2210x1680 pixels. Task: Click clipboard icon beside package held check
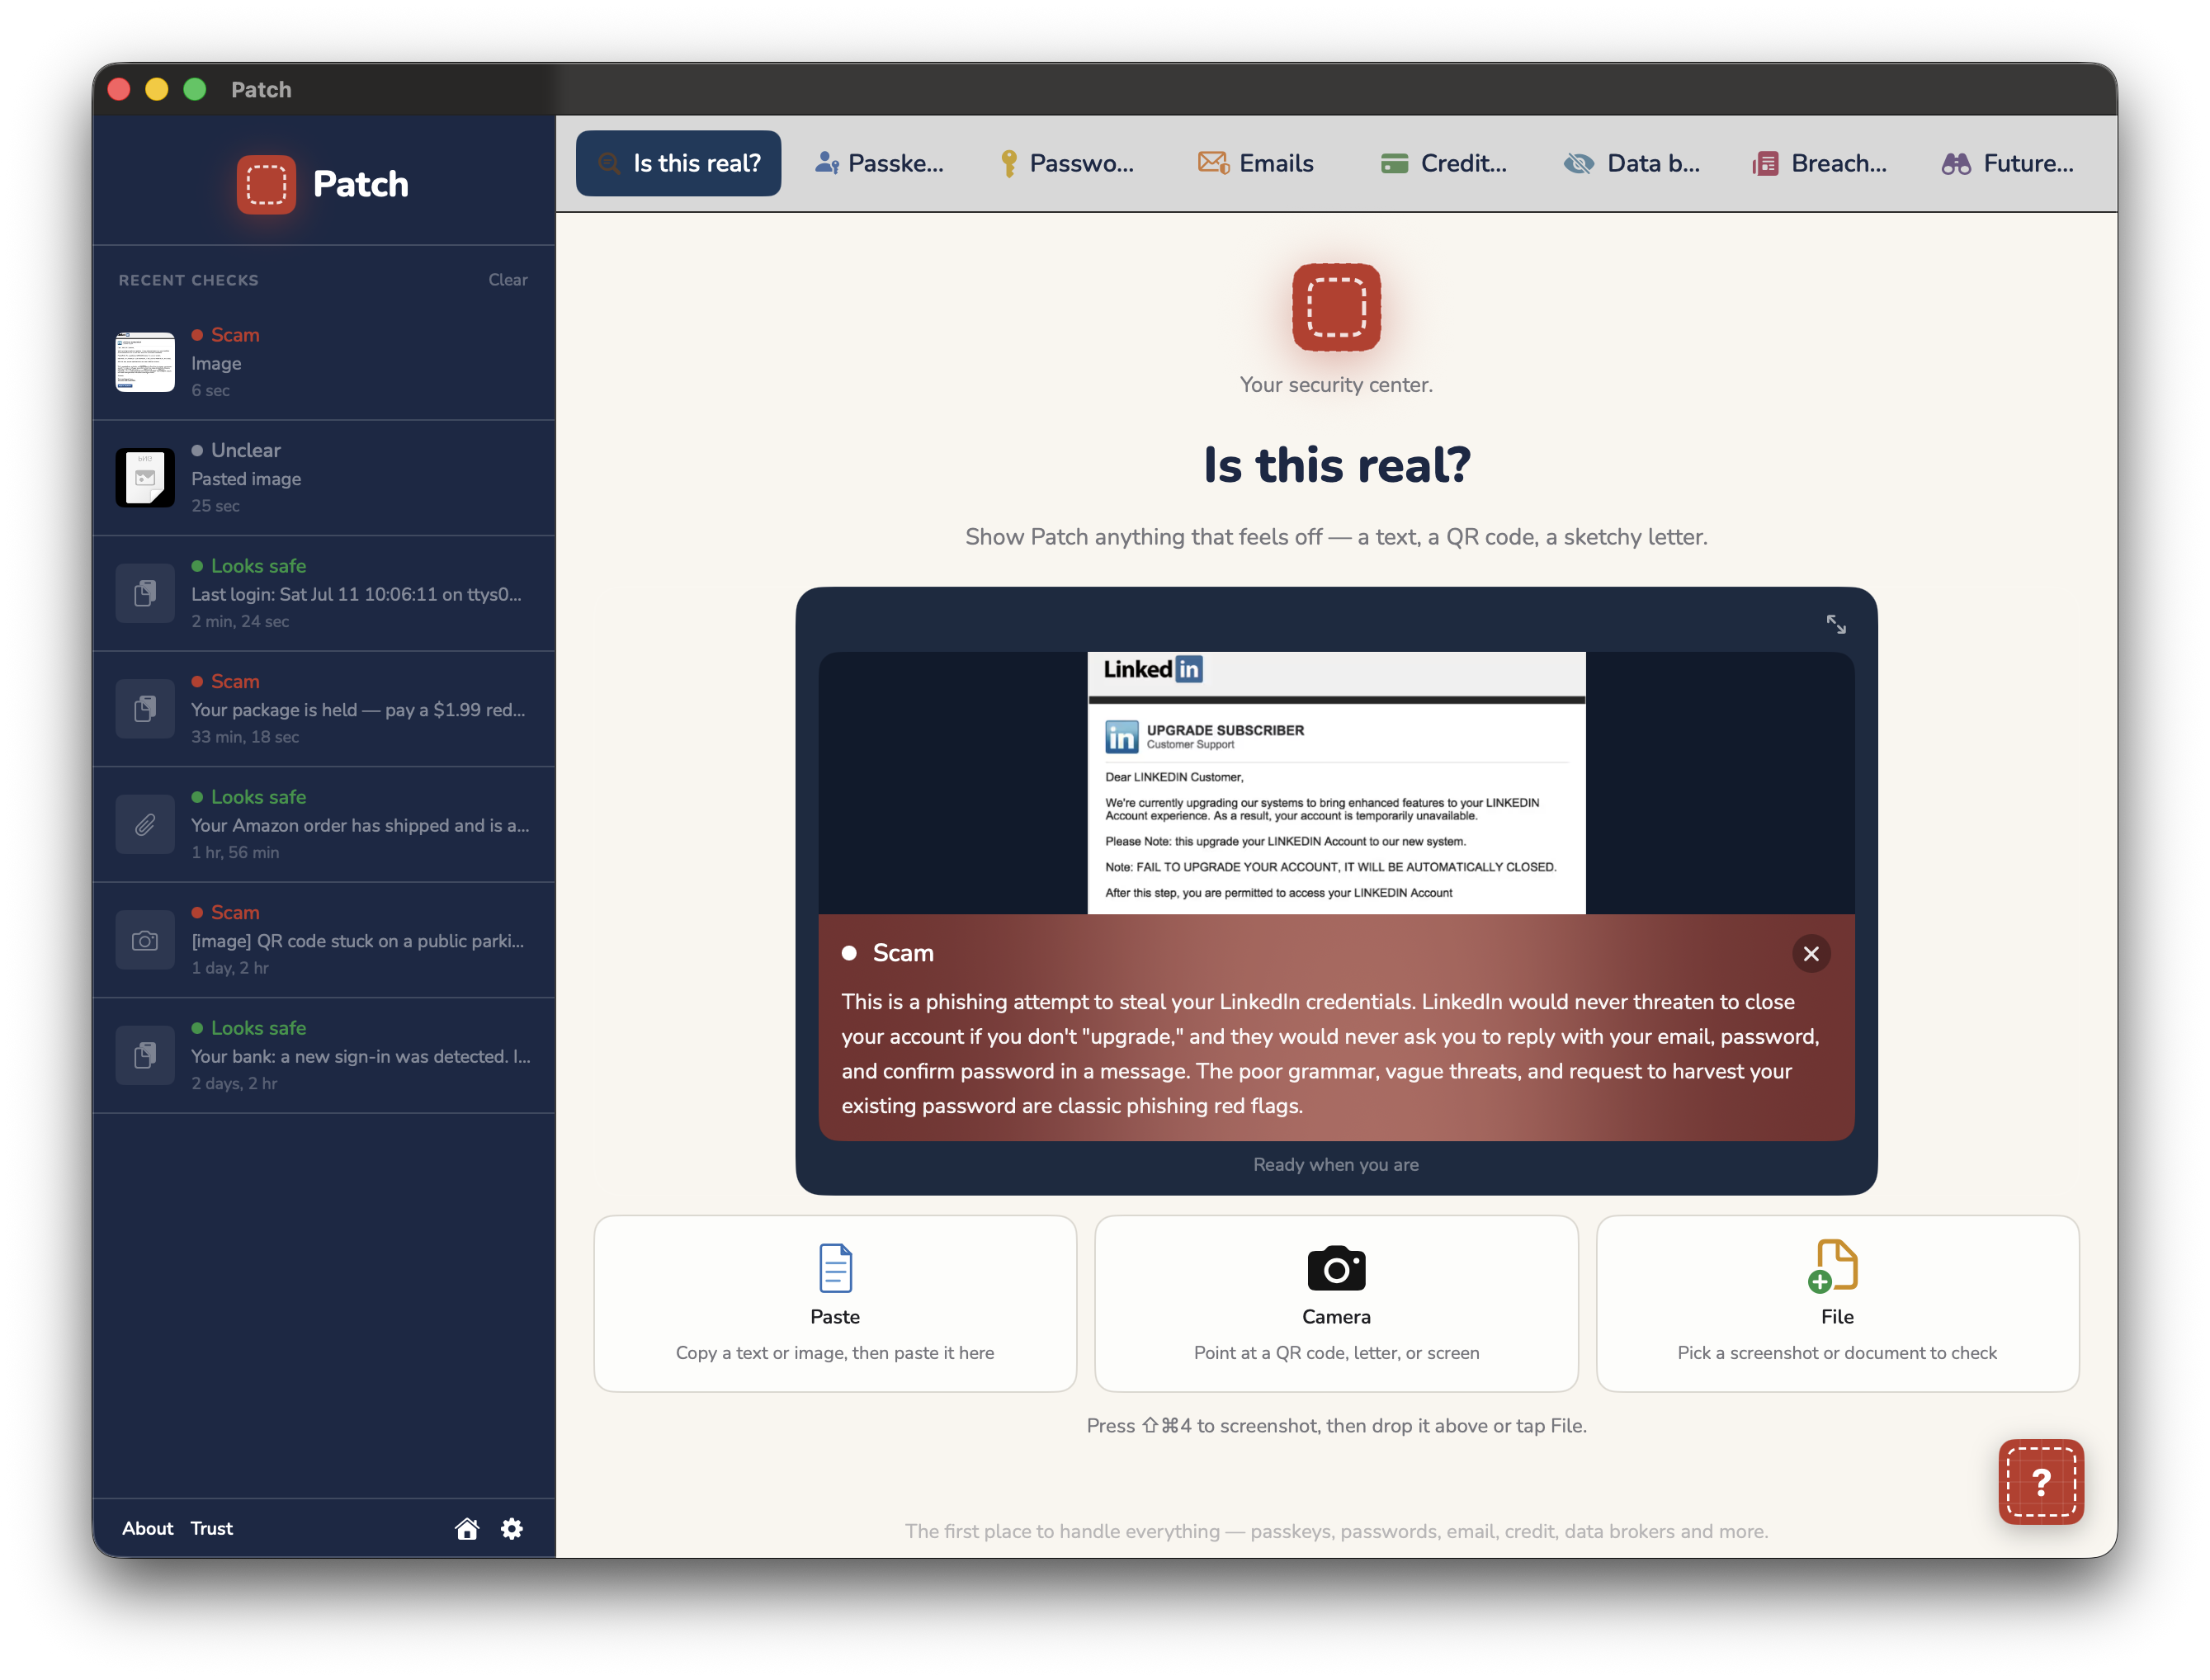(x=145, y=709)
